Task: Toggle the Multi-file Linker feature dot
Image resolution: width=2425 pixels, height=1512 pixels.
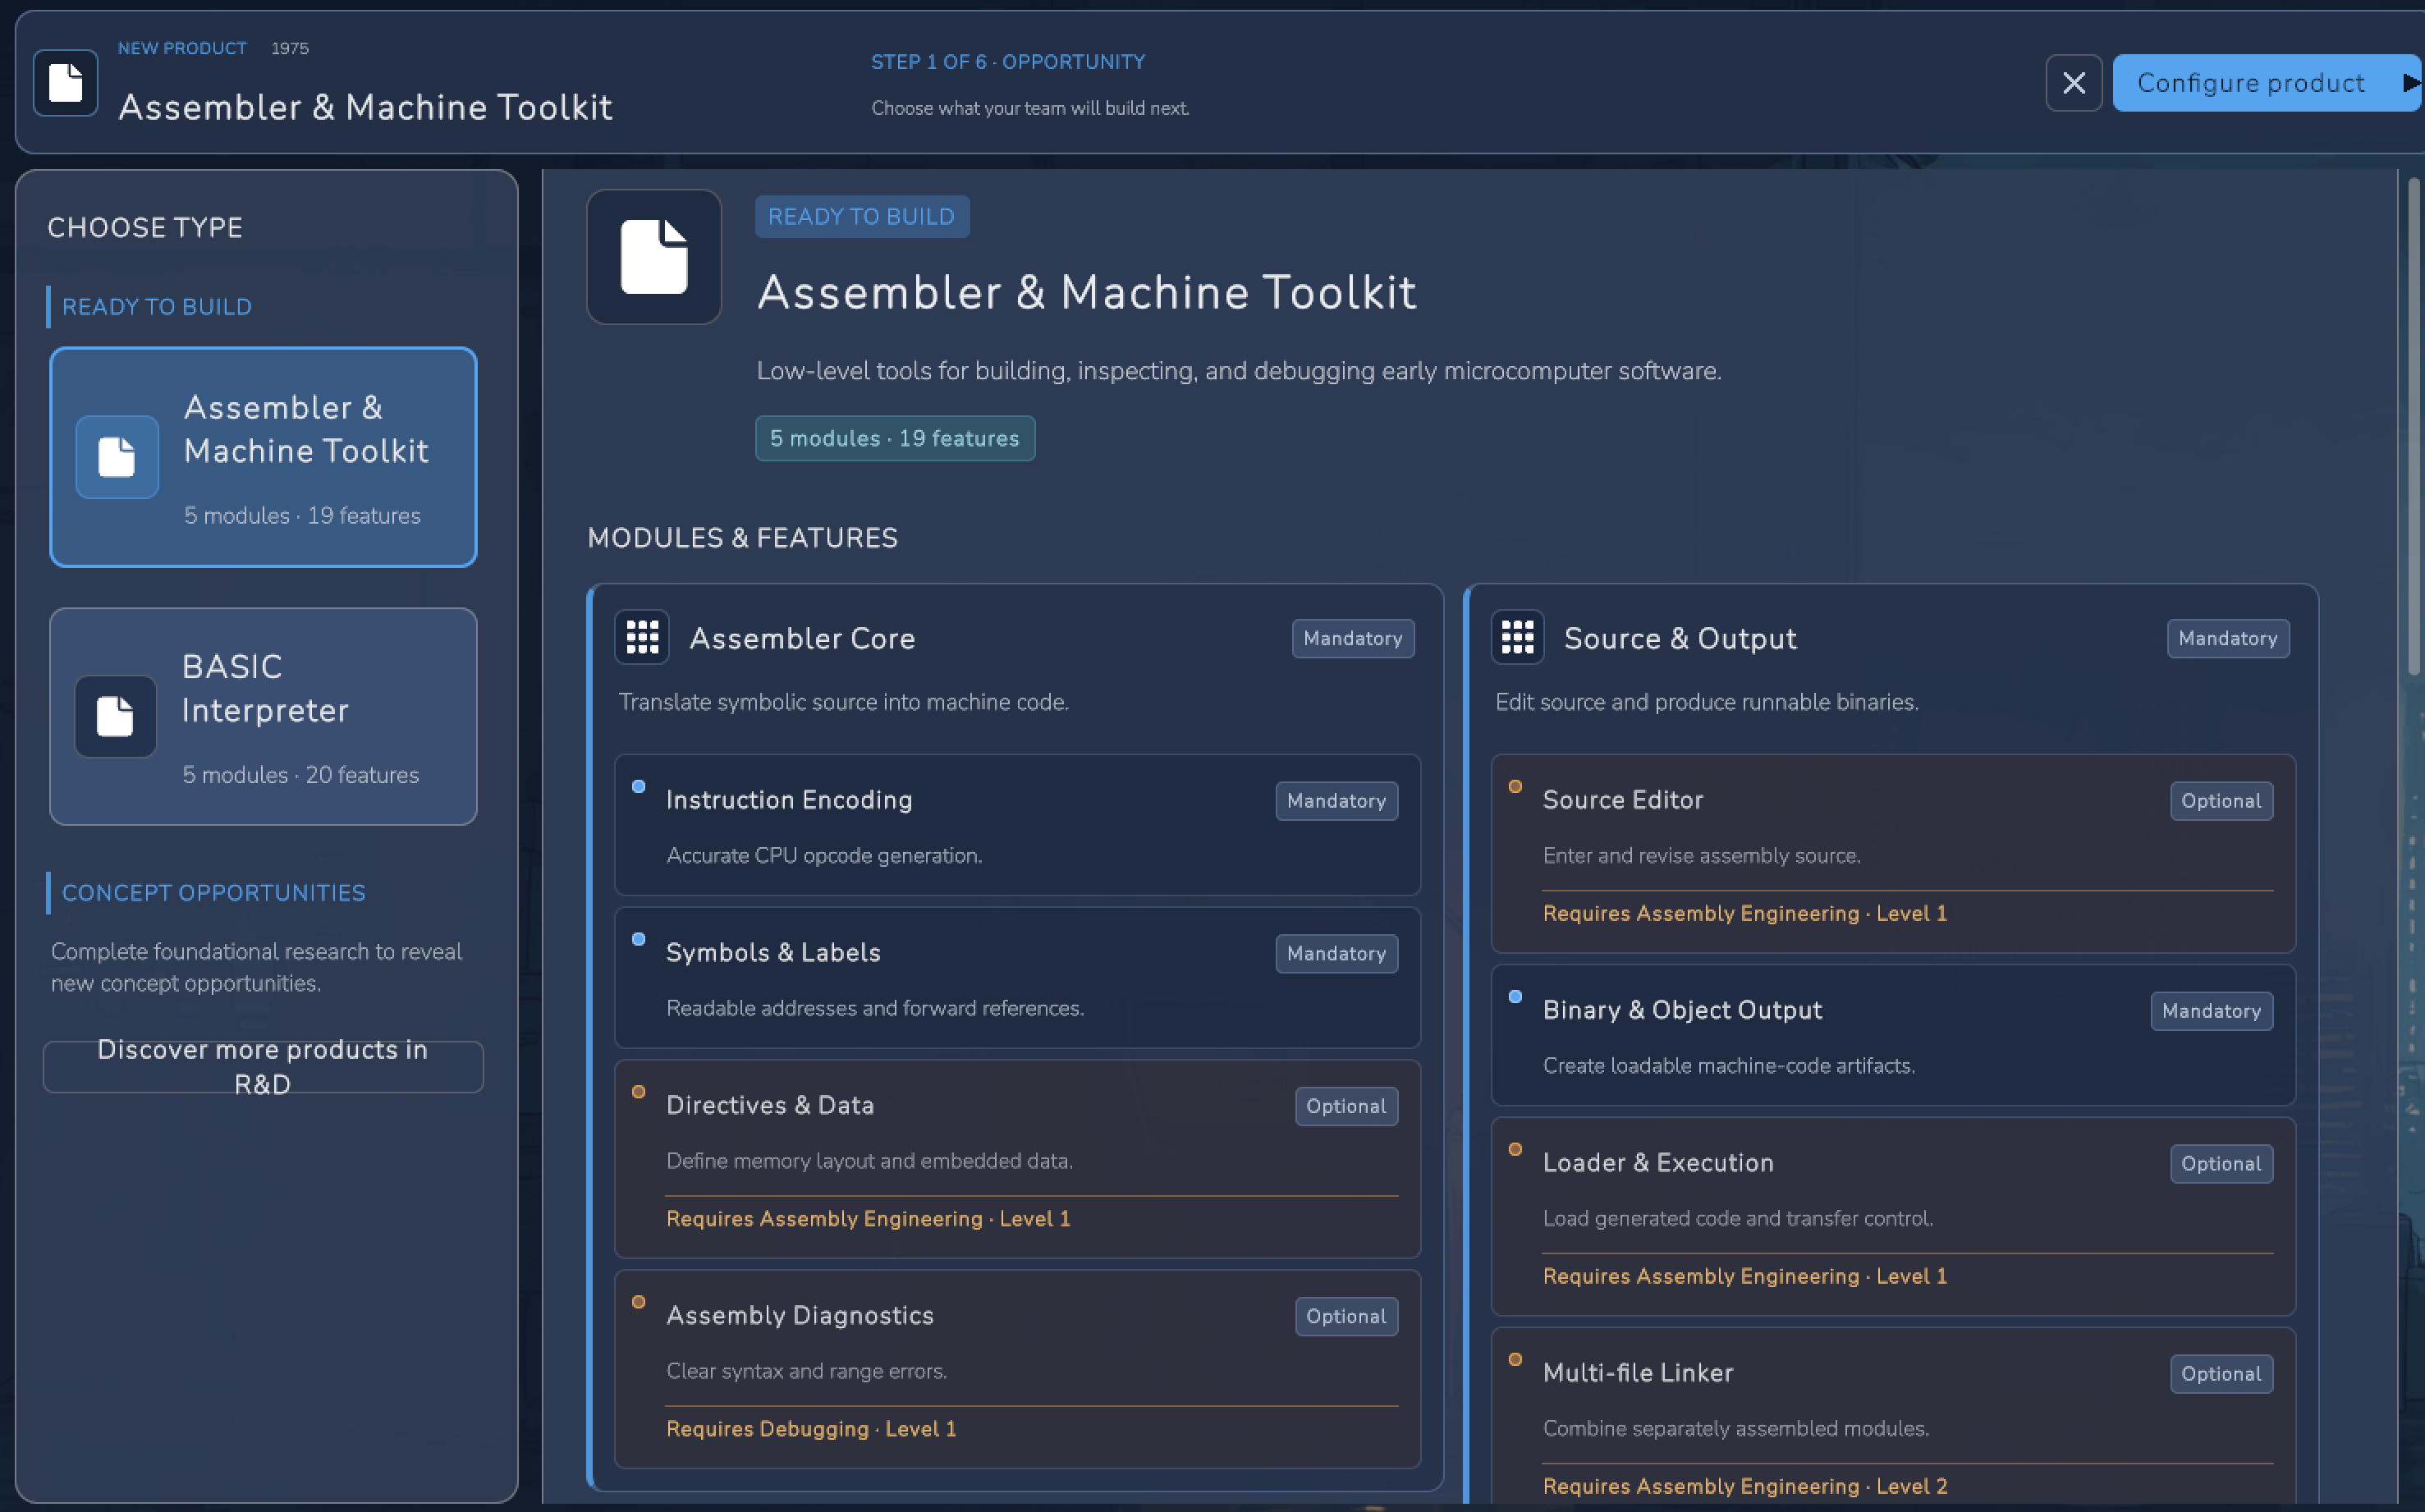Action: coord(1515,1359)
